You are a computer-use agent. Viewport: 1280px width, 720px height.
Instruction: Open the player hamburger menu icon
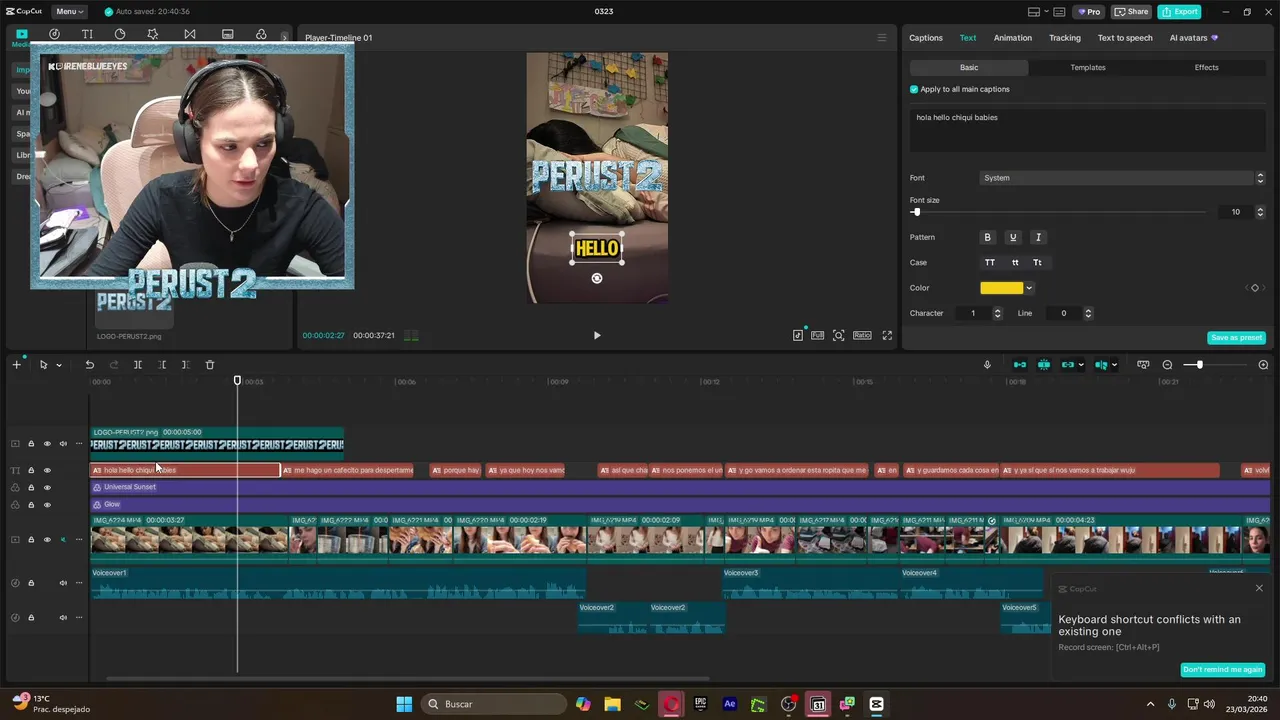[x=881, y=38]
